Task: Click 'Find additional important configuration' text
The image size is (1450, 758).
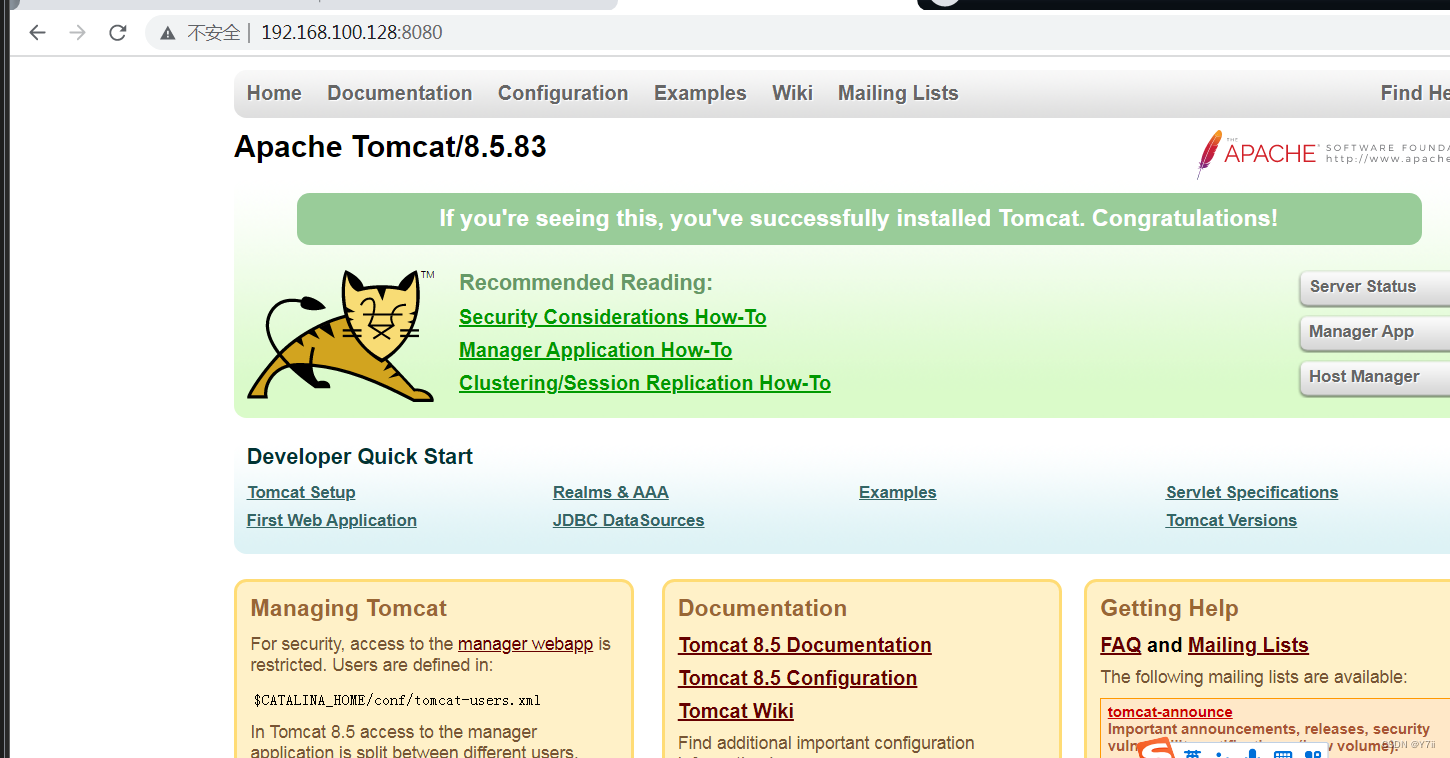Action: click(x=826, y=743)
